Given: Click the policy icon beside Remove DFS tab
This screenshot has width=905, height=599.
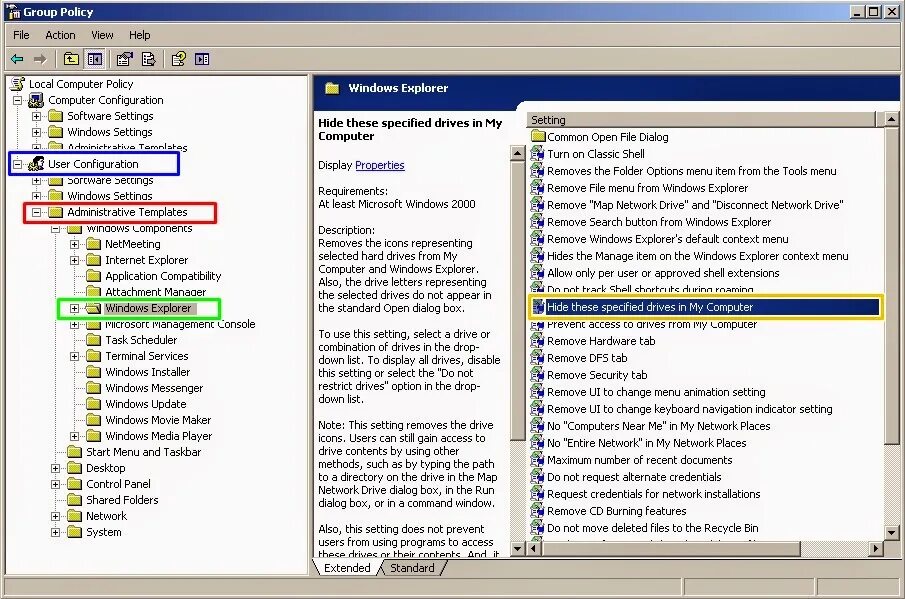Looking at the screenshot, I should click(538, 358).
